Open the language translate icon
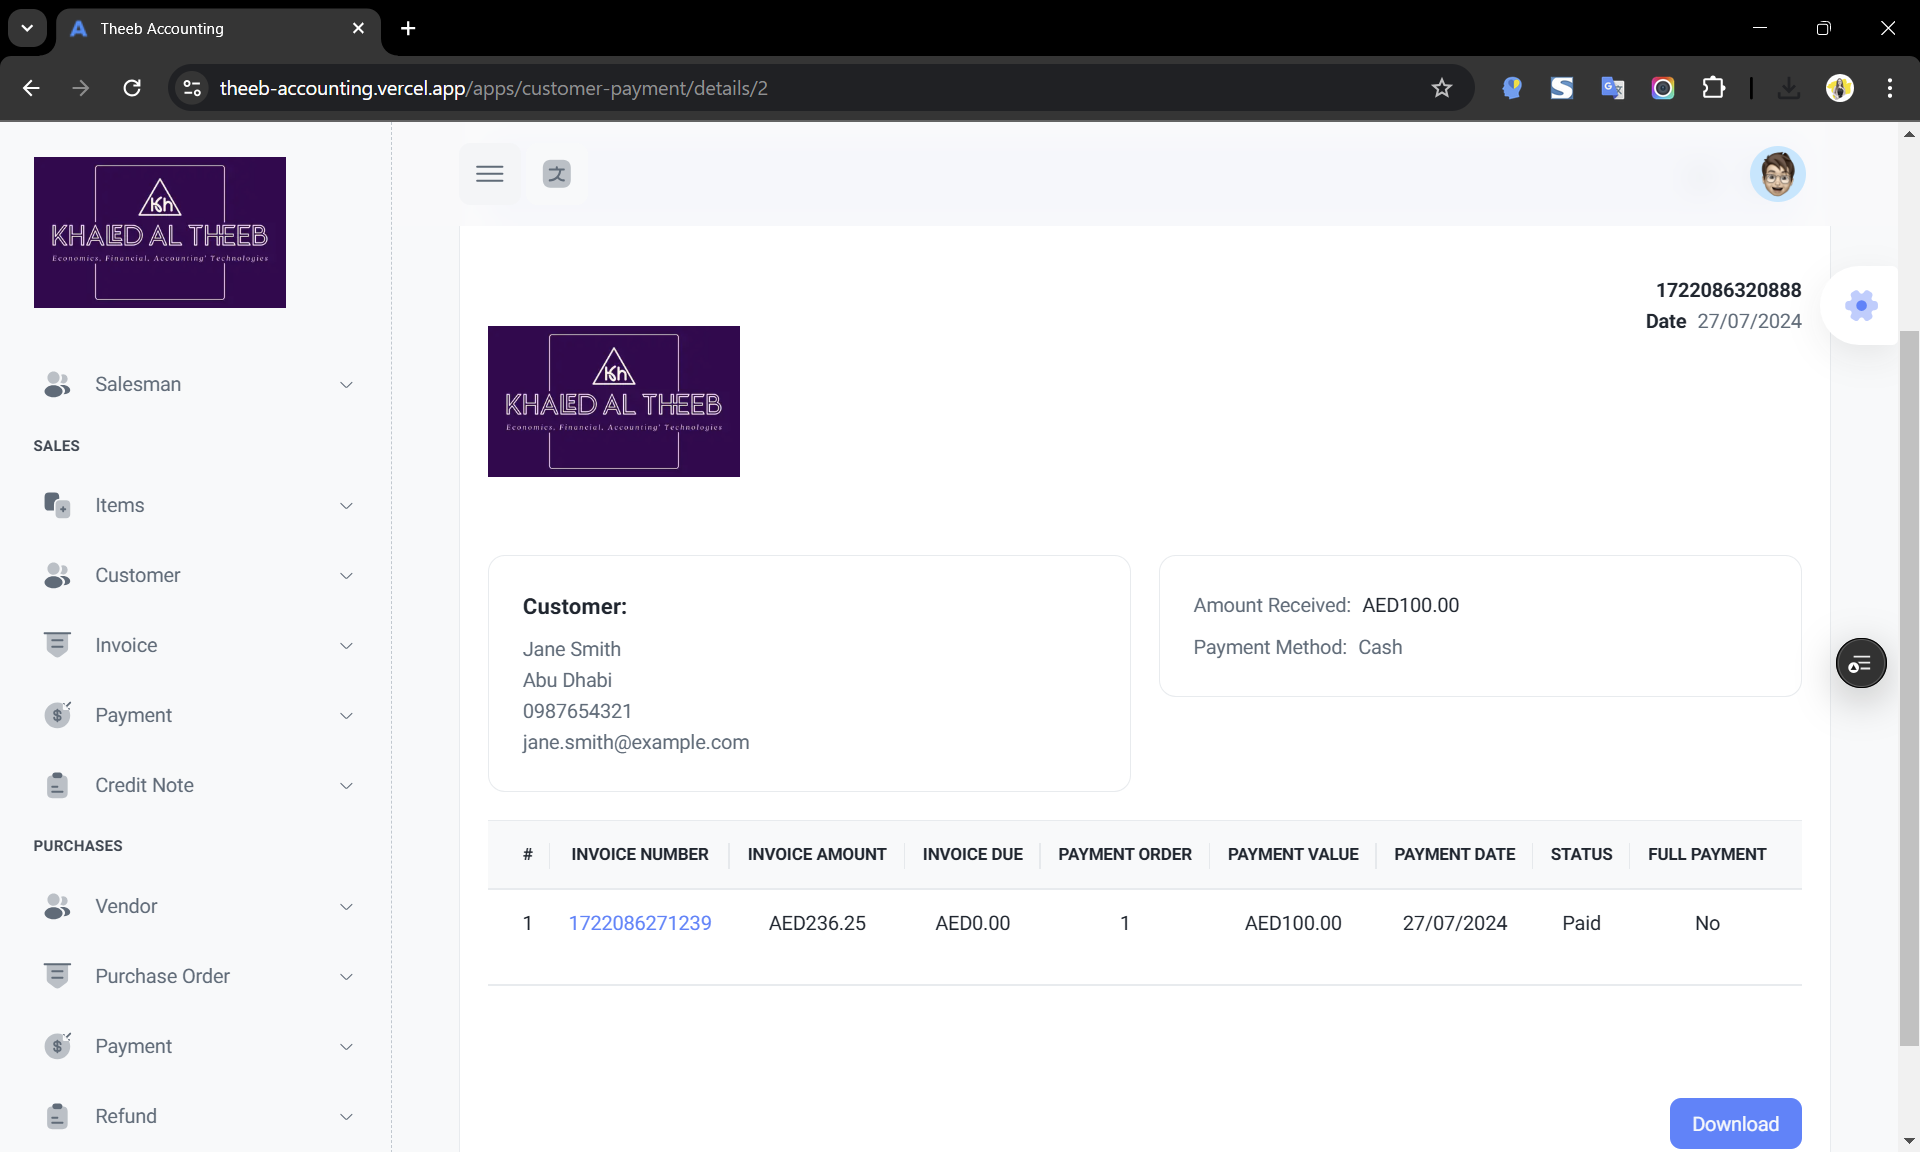 pos(556,174)
